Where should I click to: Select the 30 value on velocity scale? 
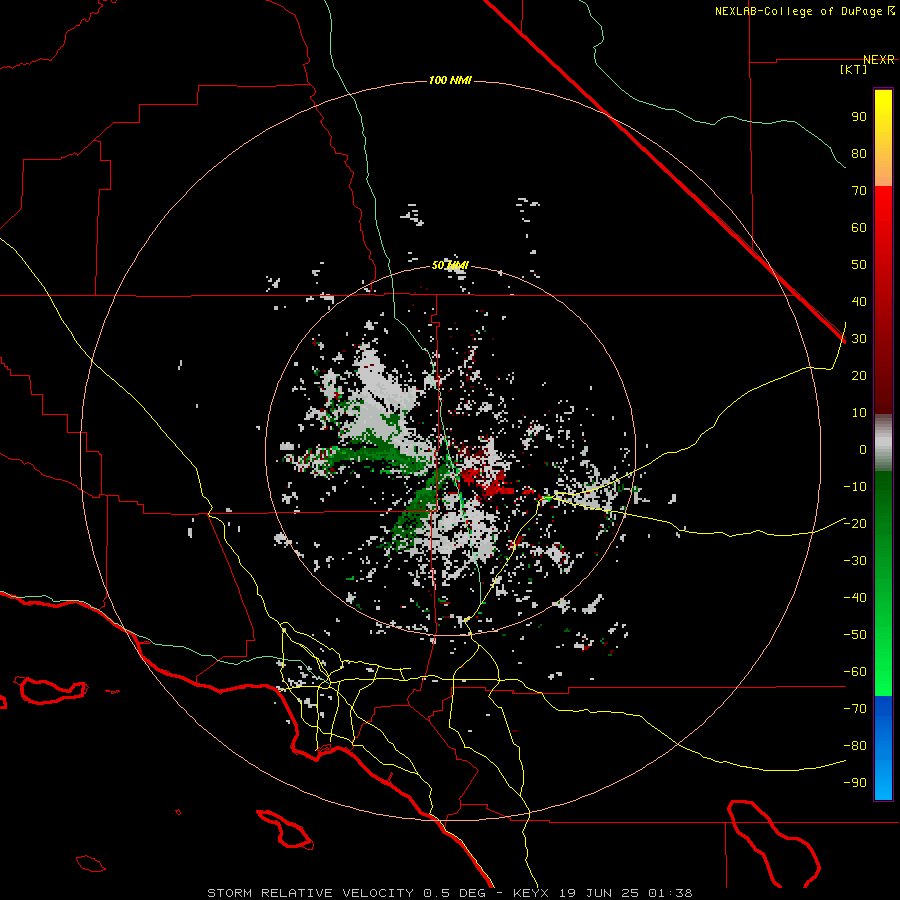pyautogui.click(x=859, y=339)
